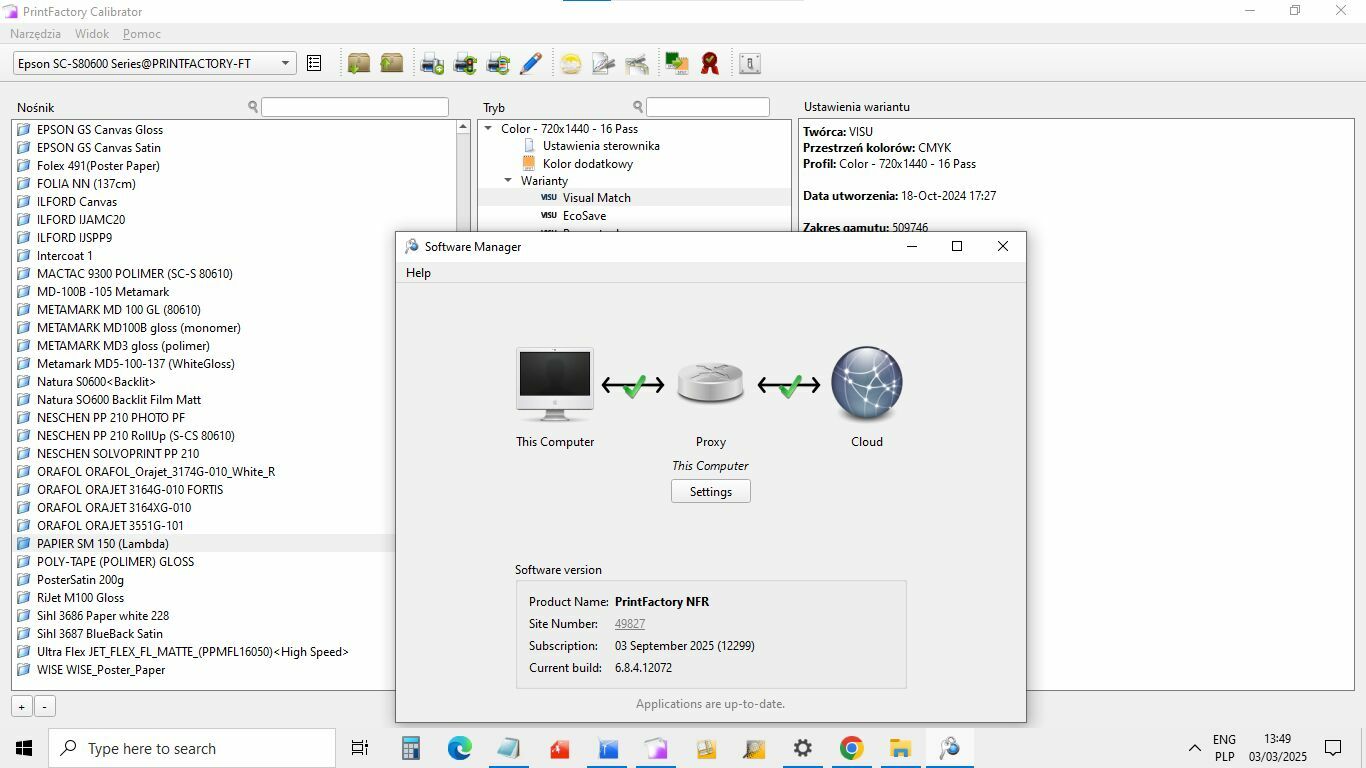The image size is (1366, 768).
Task: Click the proxy Settings button
Action: click(710, 492)
